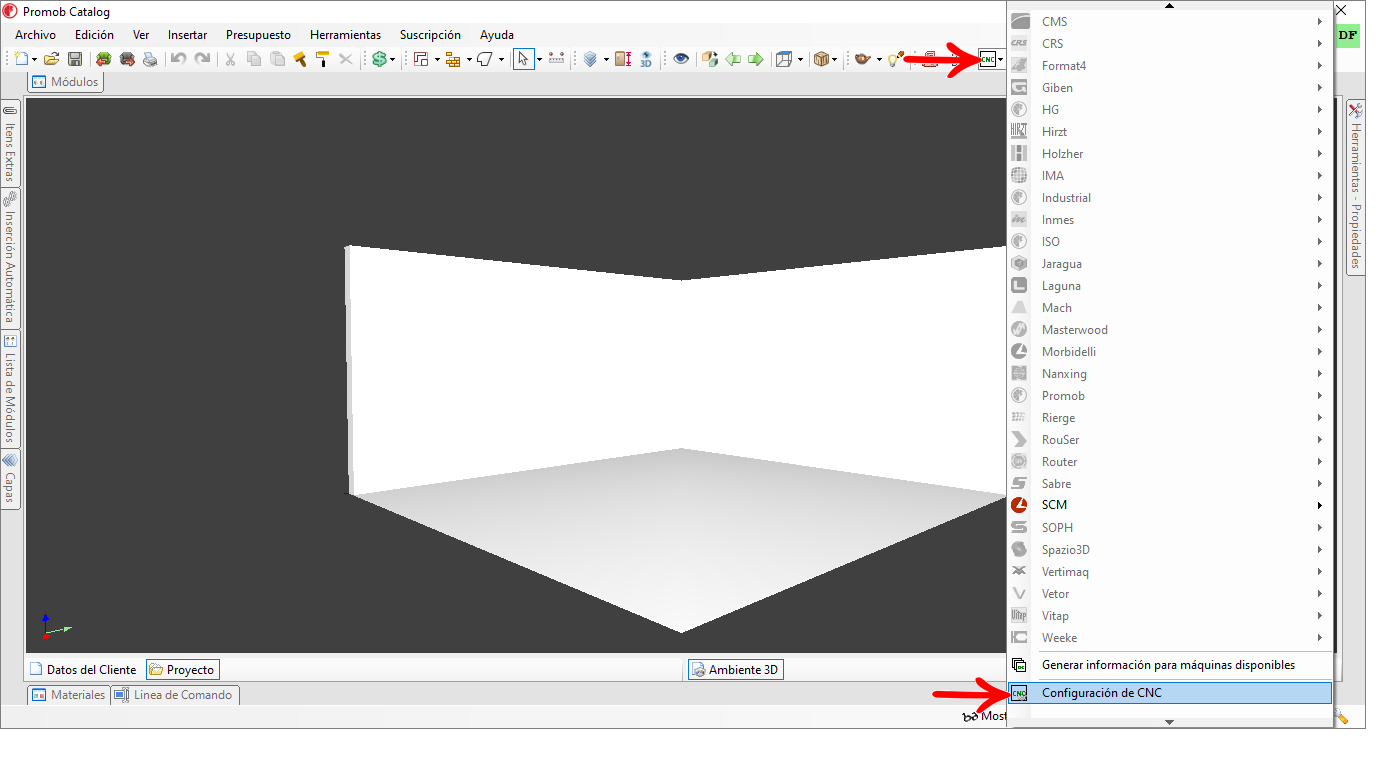Open the Ayuda menu

coord(497,34)
